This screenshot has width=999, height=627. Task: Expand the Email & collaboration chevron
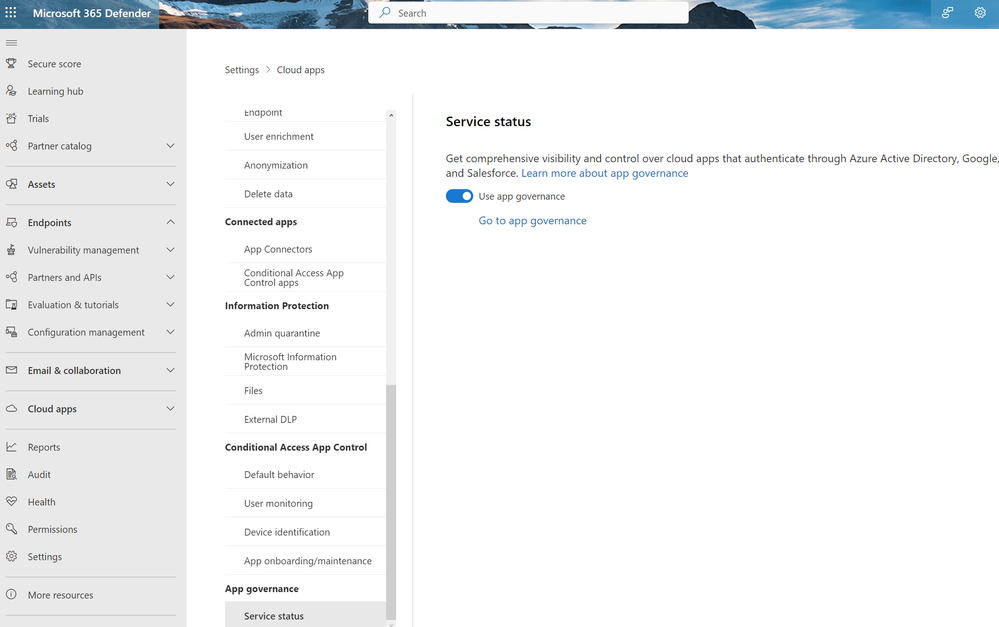[170, 370]
